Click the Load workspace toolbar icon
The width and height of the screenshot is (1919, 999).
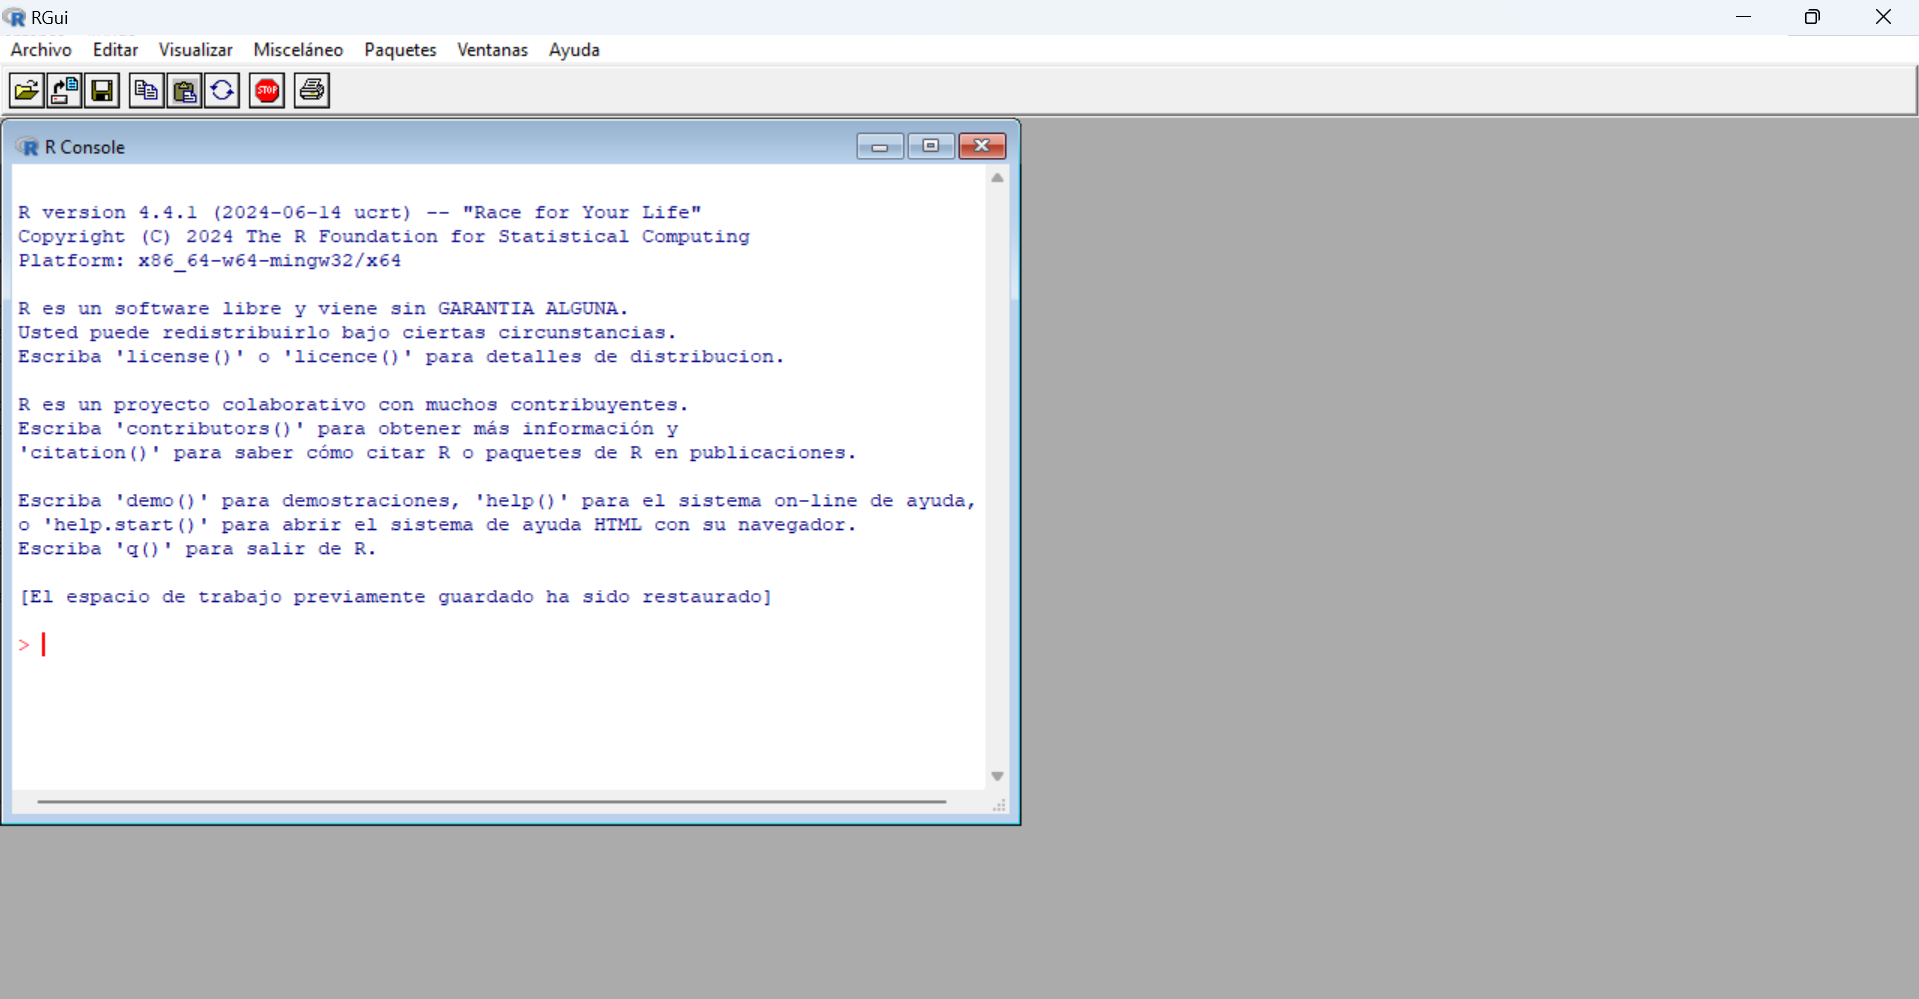[x=65, y=91]
